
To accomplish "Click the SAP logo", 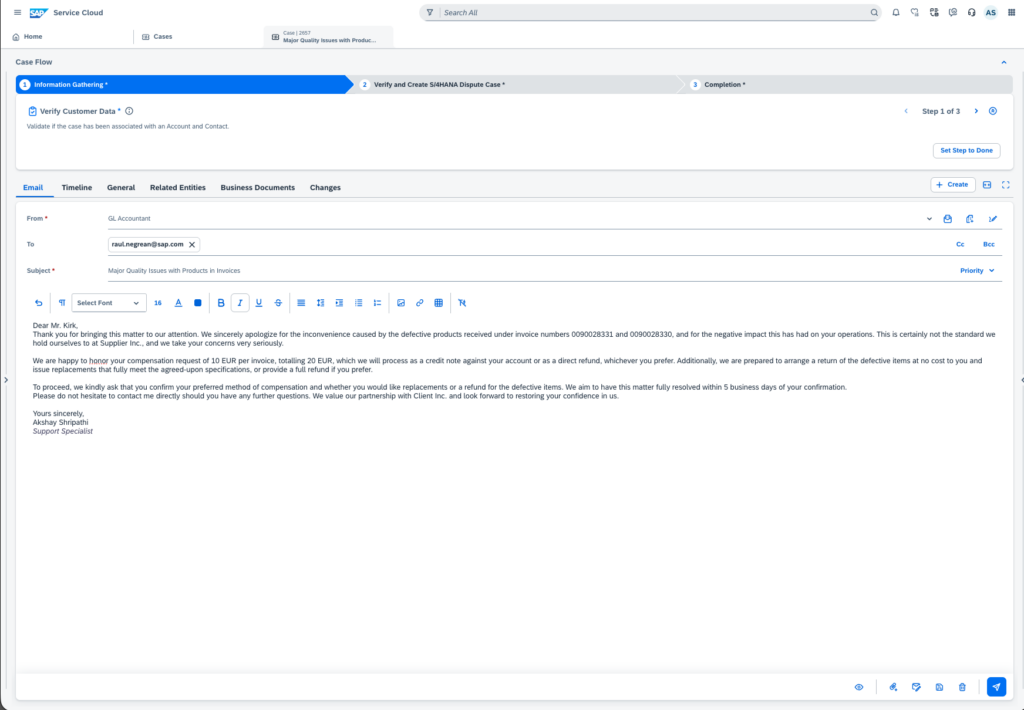I will pos(39,12).
